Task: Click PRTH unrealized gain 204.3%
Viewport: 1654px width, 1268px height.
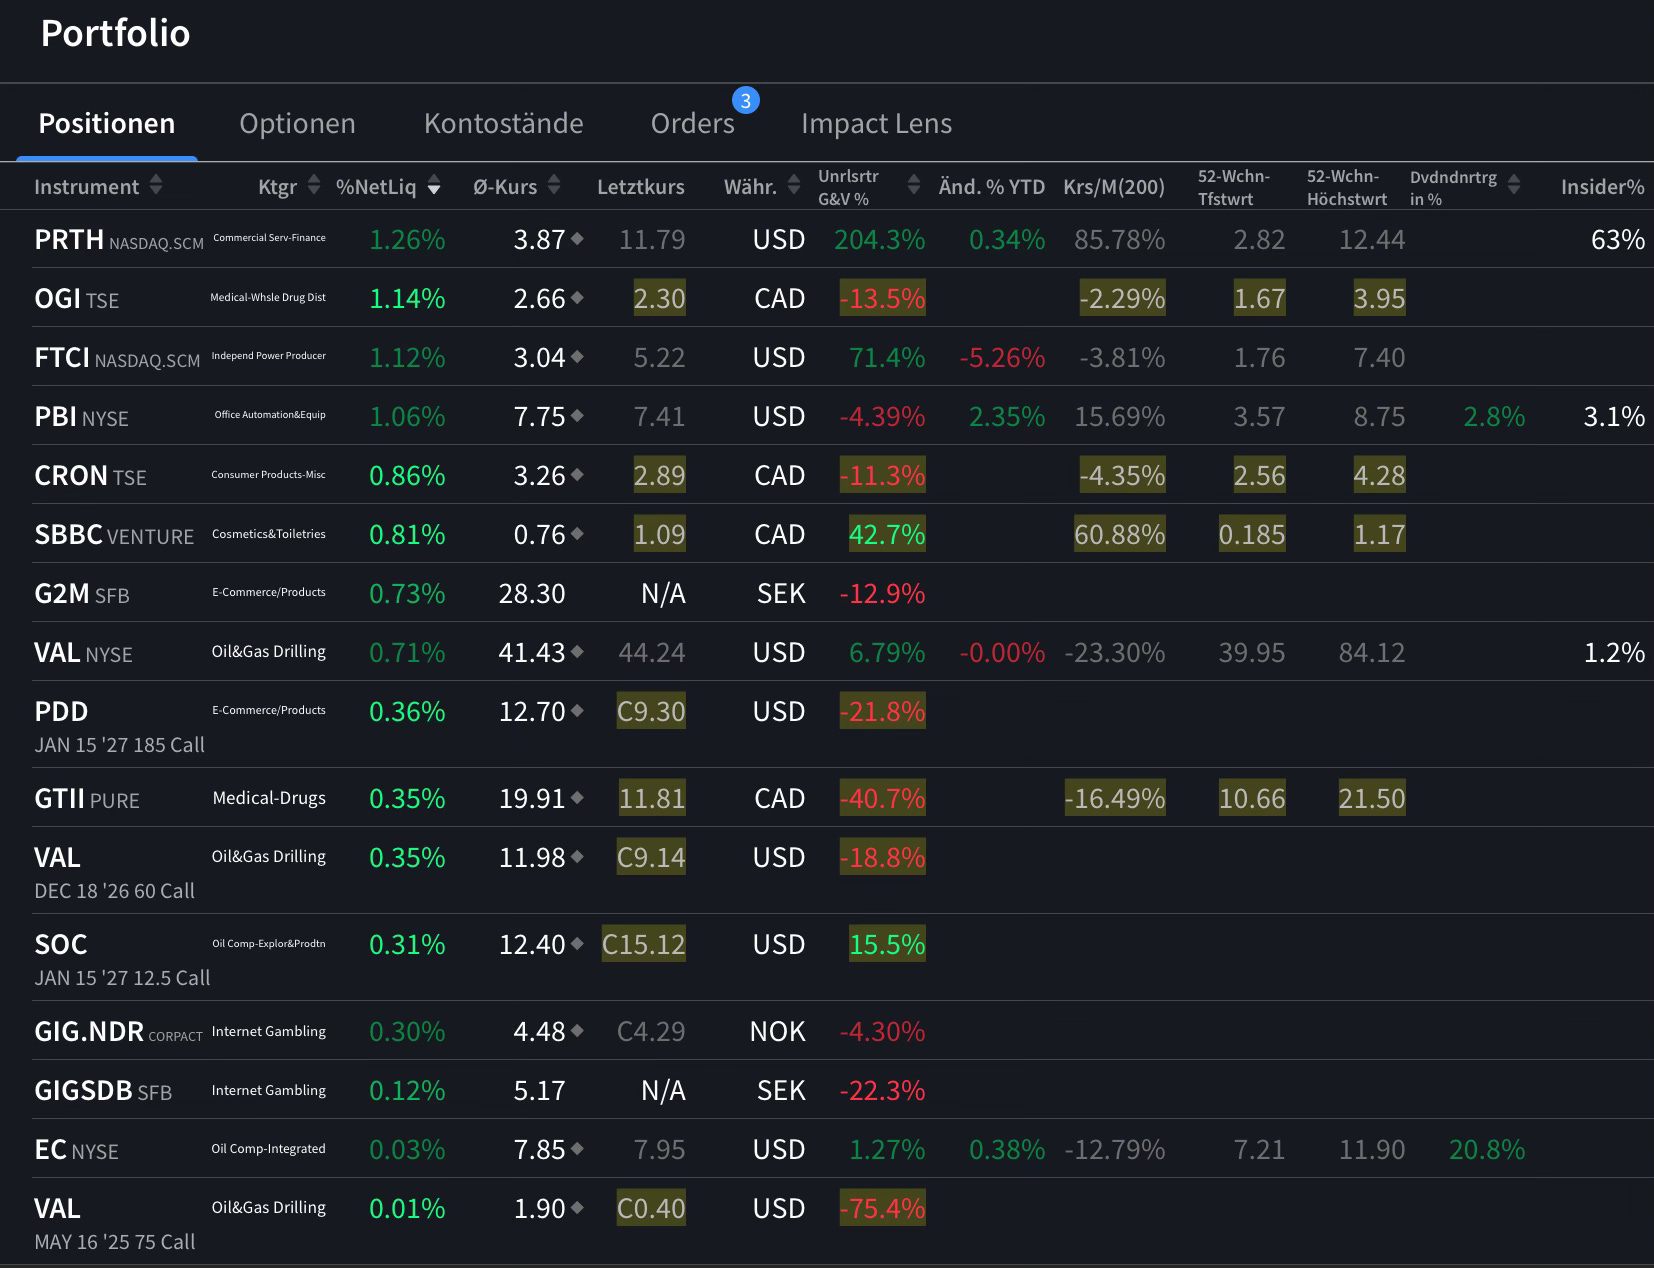Action: 879,240
